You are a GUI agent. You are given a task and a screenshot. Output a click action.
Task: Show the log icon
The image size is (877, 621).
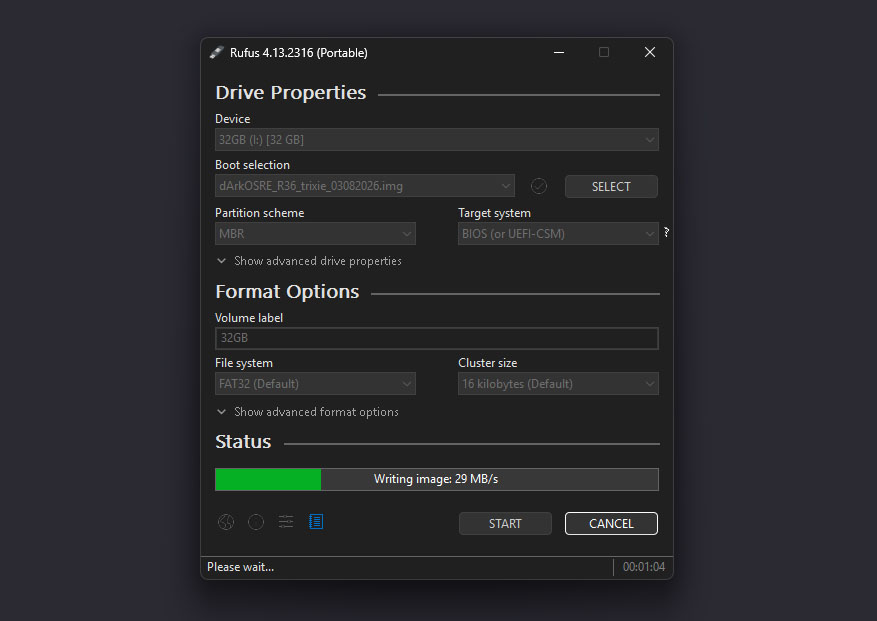tap(316, 522)
